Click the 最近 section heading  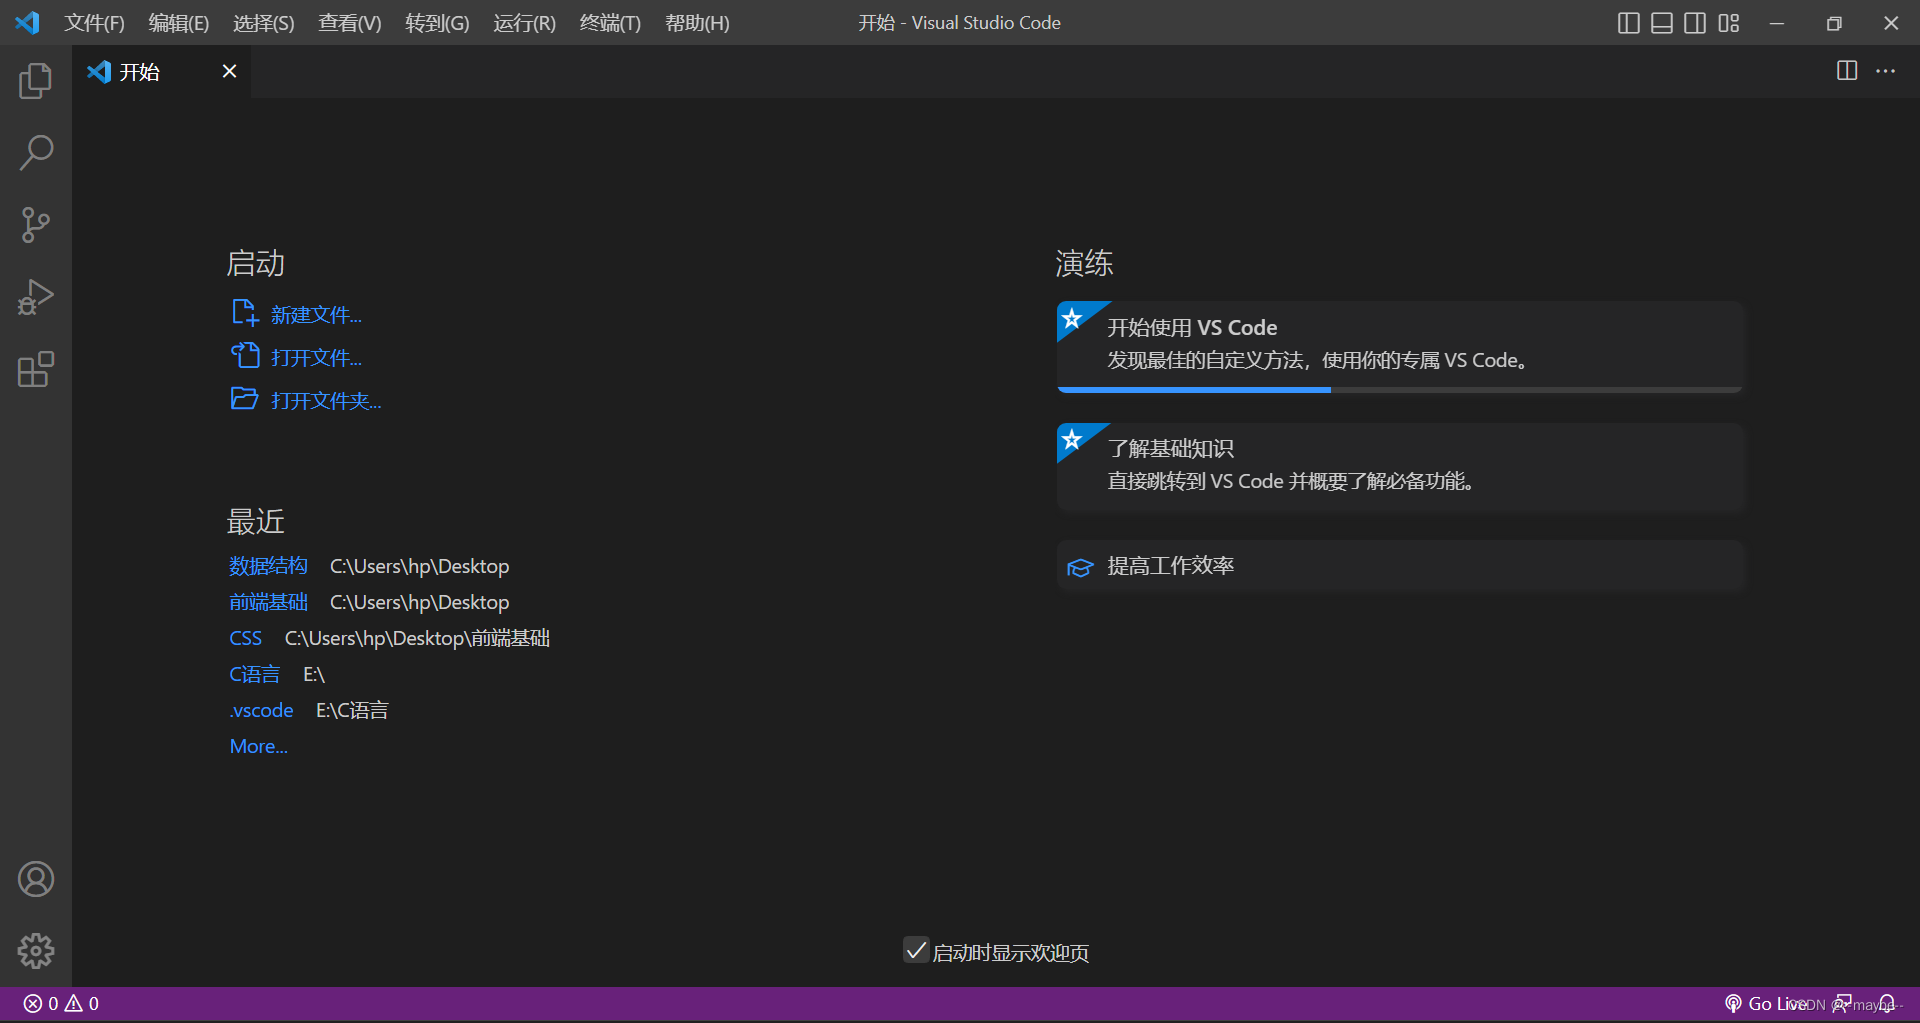255,521
